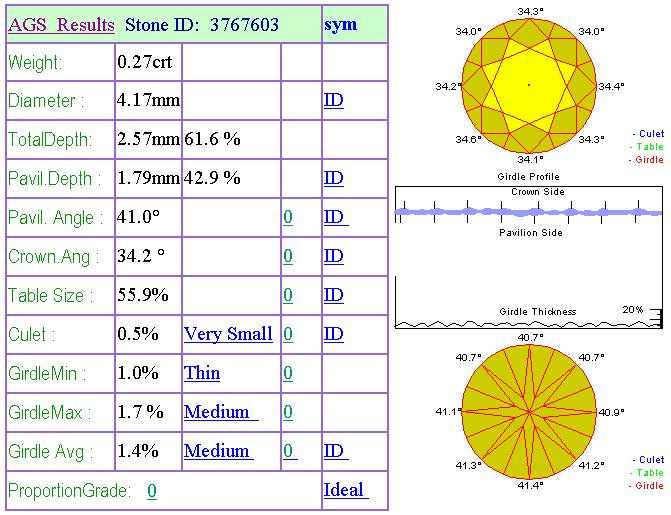Image resolution: width=671 pixels, height=515 pixels.
Task: Click the 0 grade for GirdleMax
Action: (288, 412)
